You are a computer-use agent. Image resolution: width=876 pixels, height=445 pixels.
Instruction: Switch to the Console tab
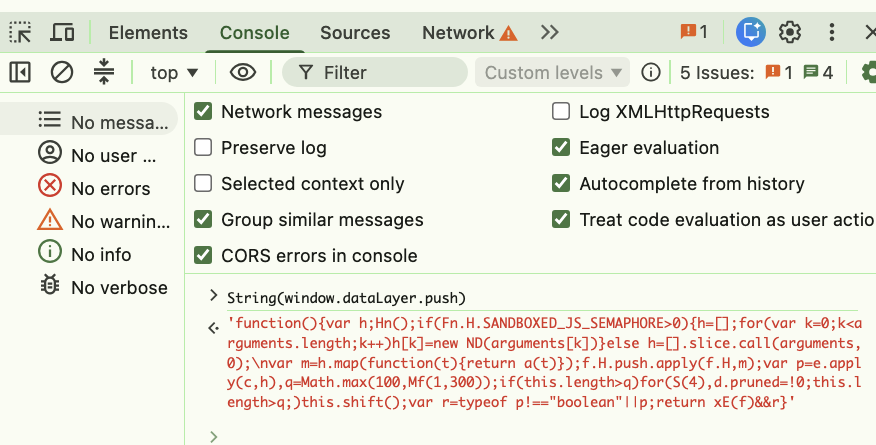(255, 32)
